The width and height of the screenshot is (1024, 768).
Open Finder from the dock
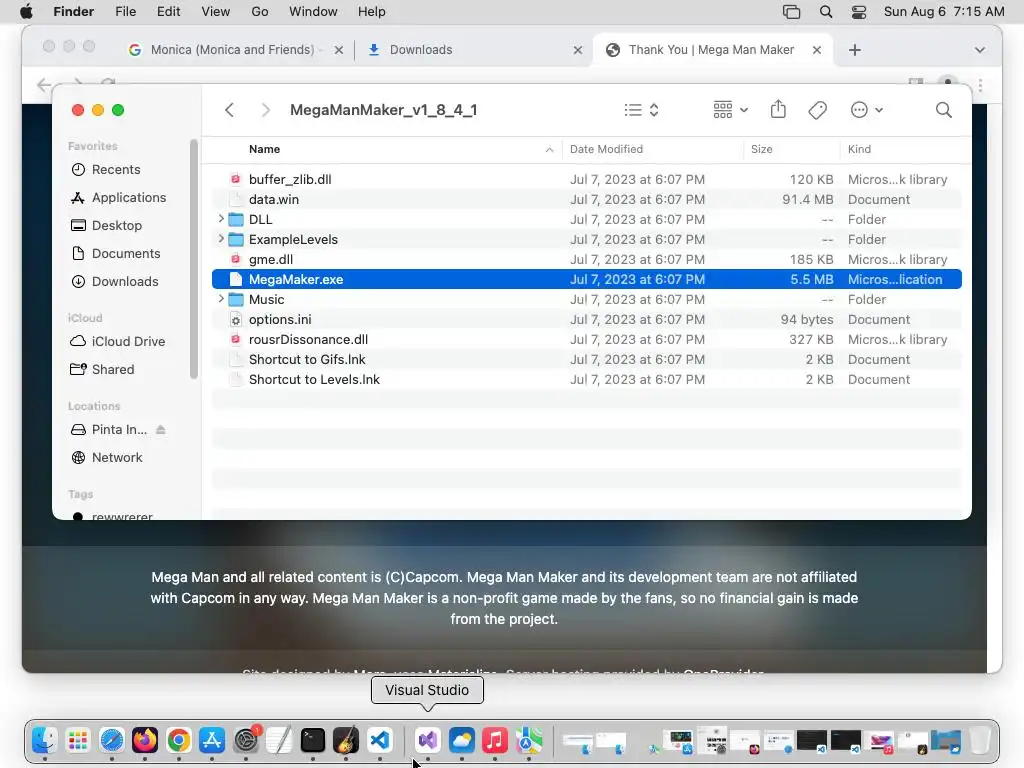44,740
